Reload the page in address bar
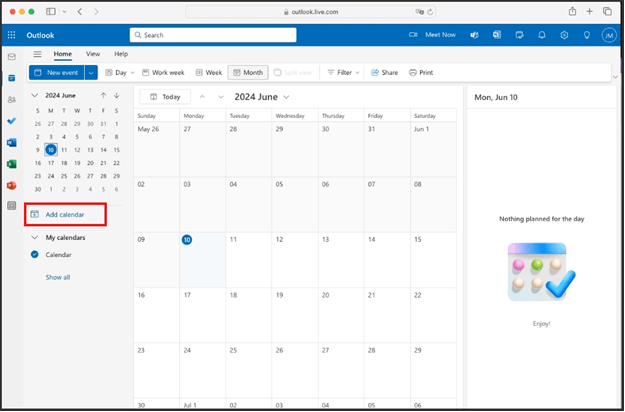Viewport: 625px width, 412px height. coord(430,12)
